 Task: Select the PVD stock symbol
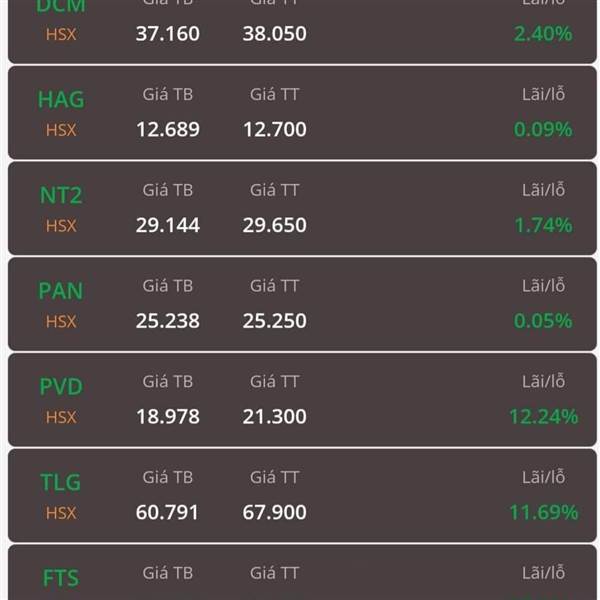(x=61, y=386)
